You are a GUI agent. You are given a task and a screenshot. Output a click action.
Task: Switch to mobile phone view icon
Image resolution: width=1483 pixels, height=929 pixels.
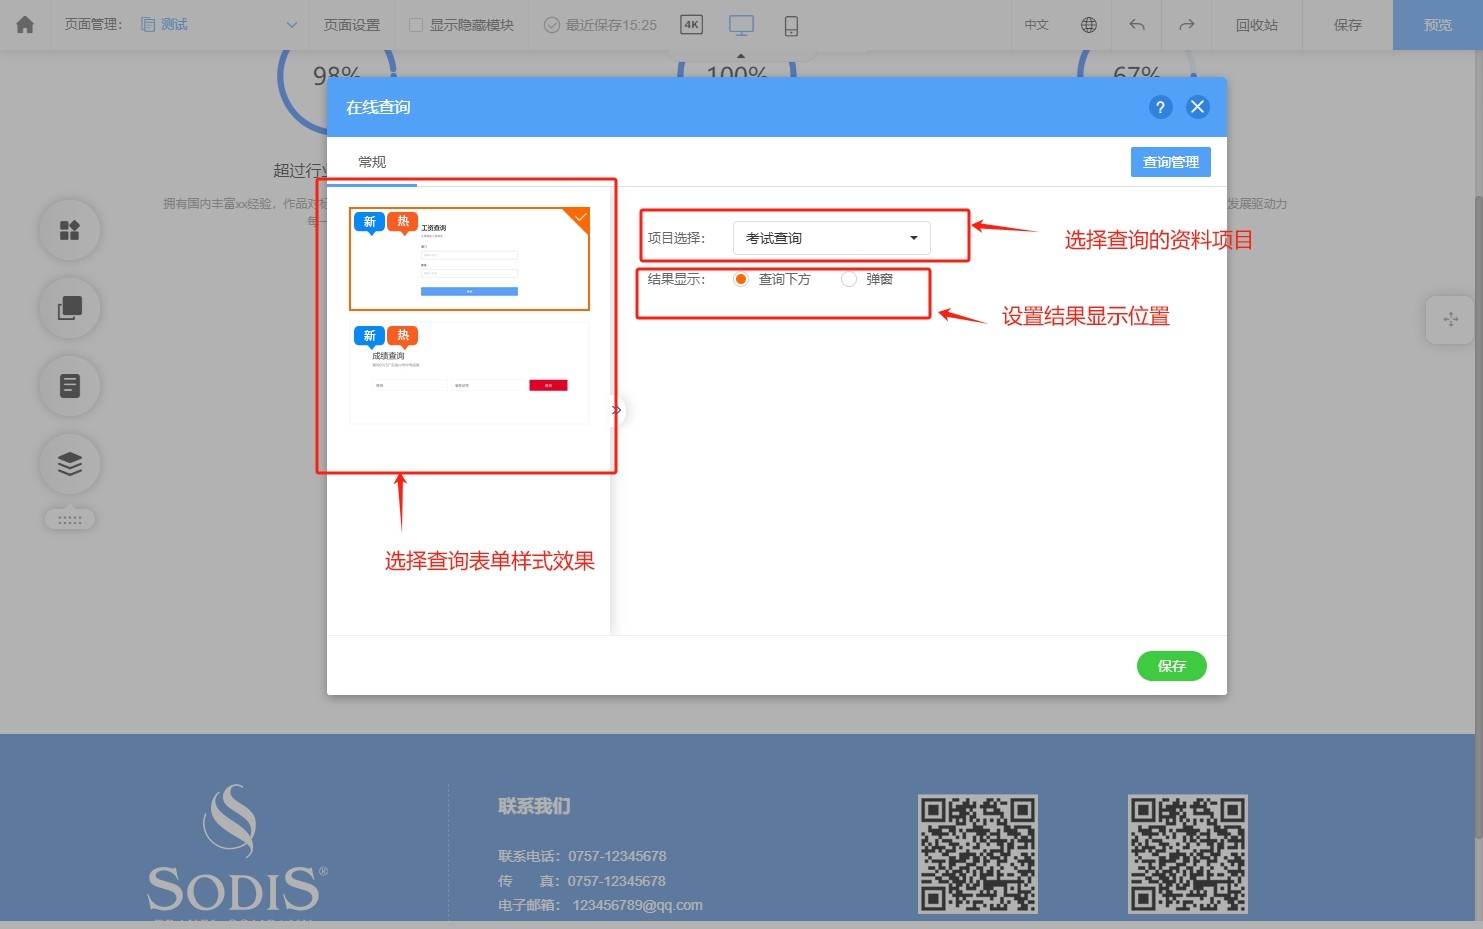click(x=791, y=26)
